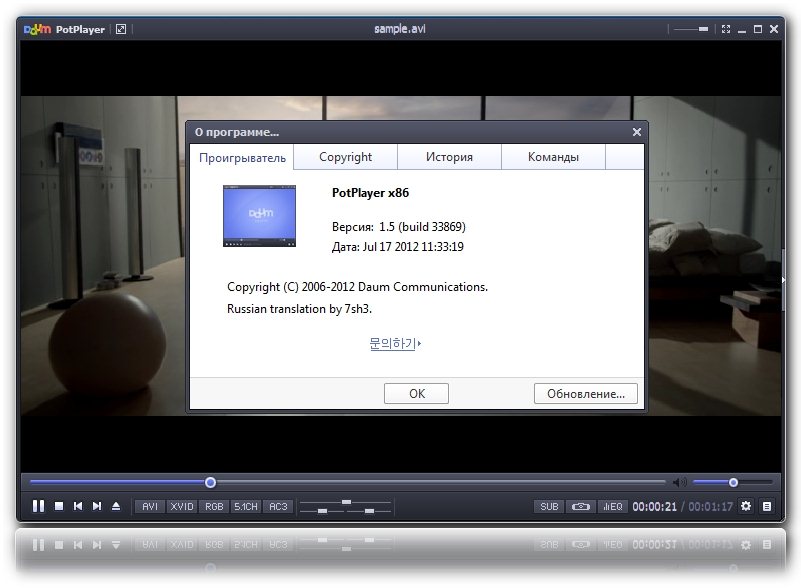
Task: Switch to the Copyright tab
Action: click(x=345, y=157)
